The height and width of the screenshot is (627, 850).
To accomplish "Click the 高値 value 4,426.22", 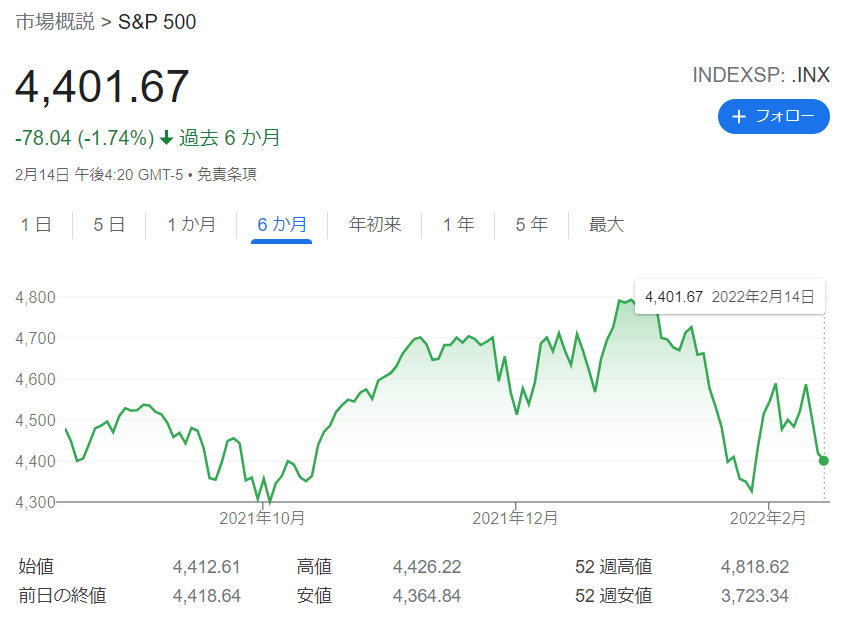I will [427, 567].
